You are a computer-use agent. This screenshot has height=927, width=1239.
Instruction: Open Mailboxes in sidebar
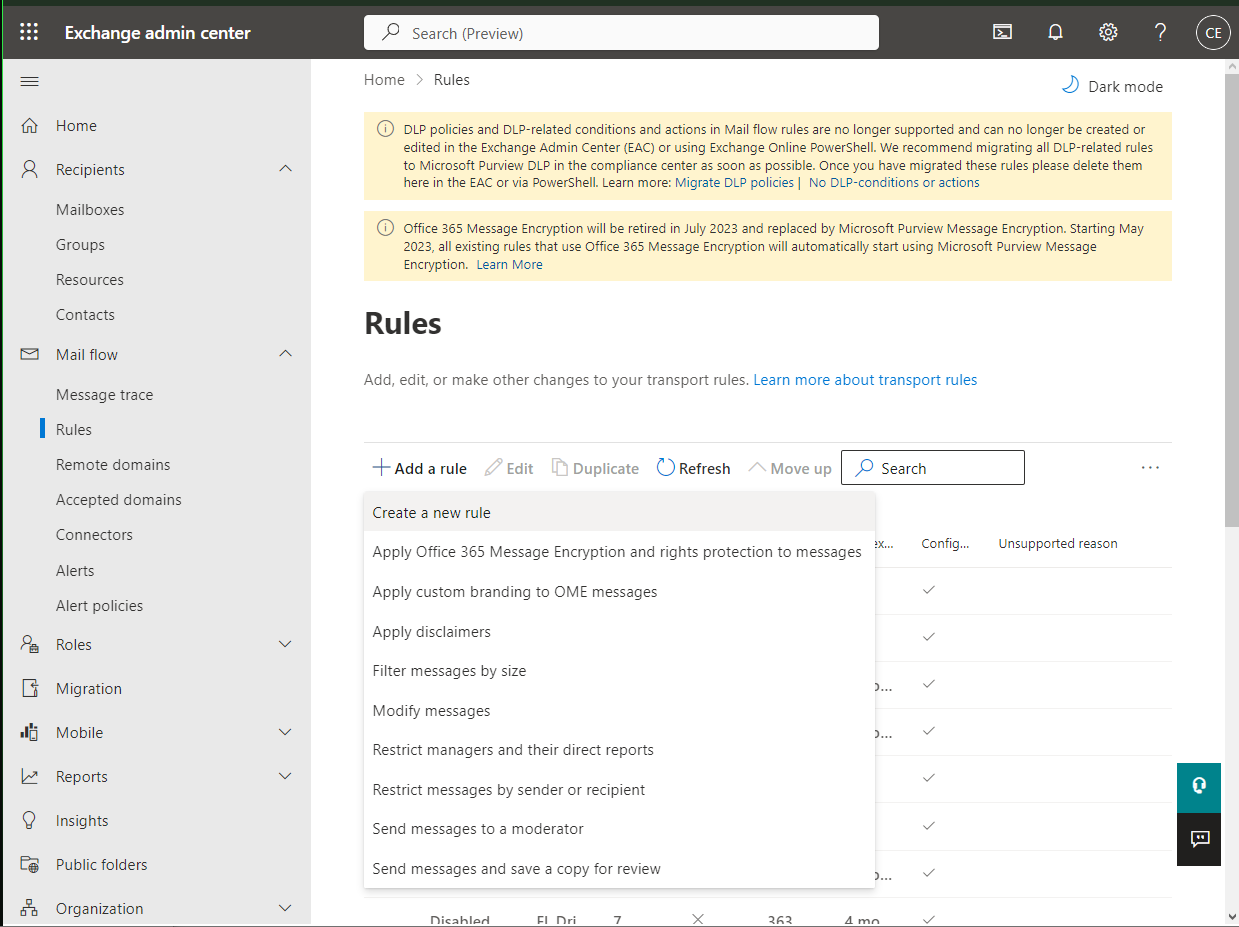click(x=90, y=209)
